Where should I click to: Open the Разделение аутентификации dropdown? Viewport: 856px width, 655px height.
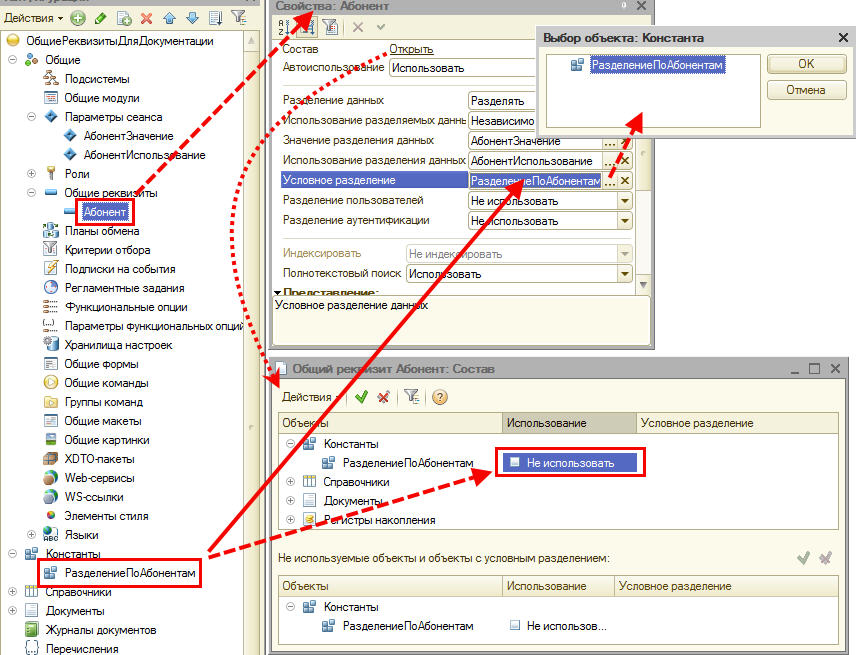(625, 221)
